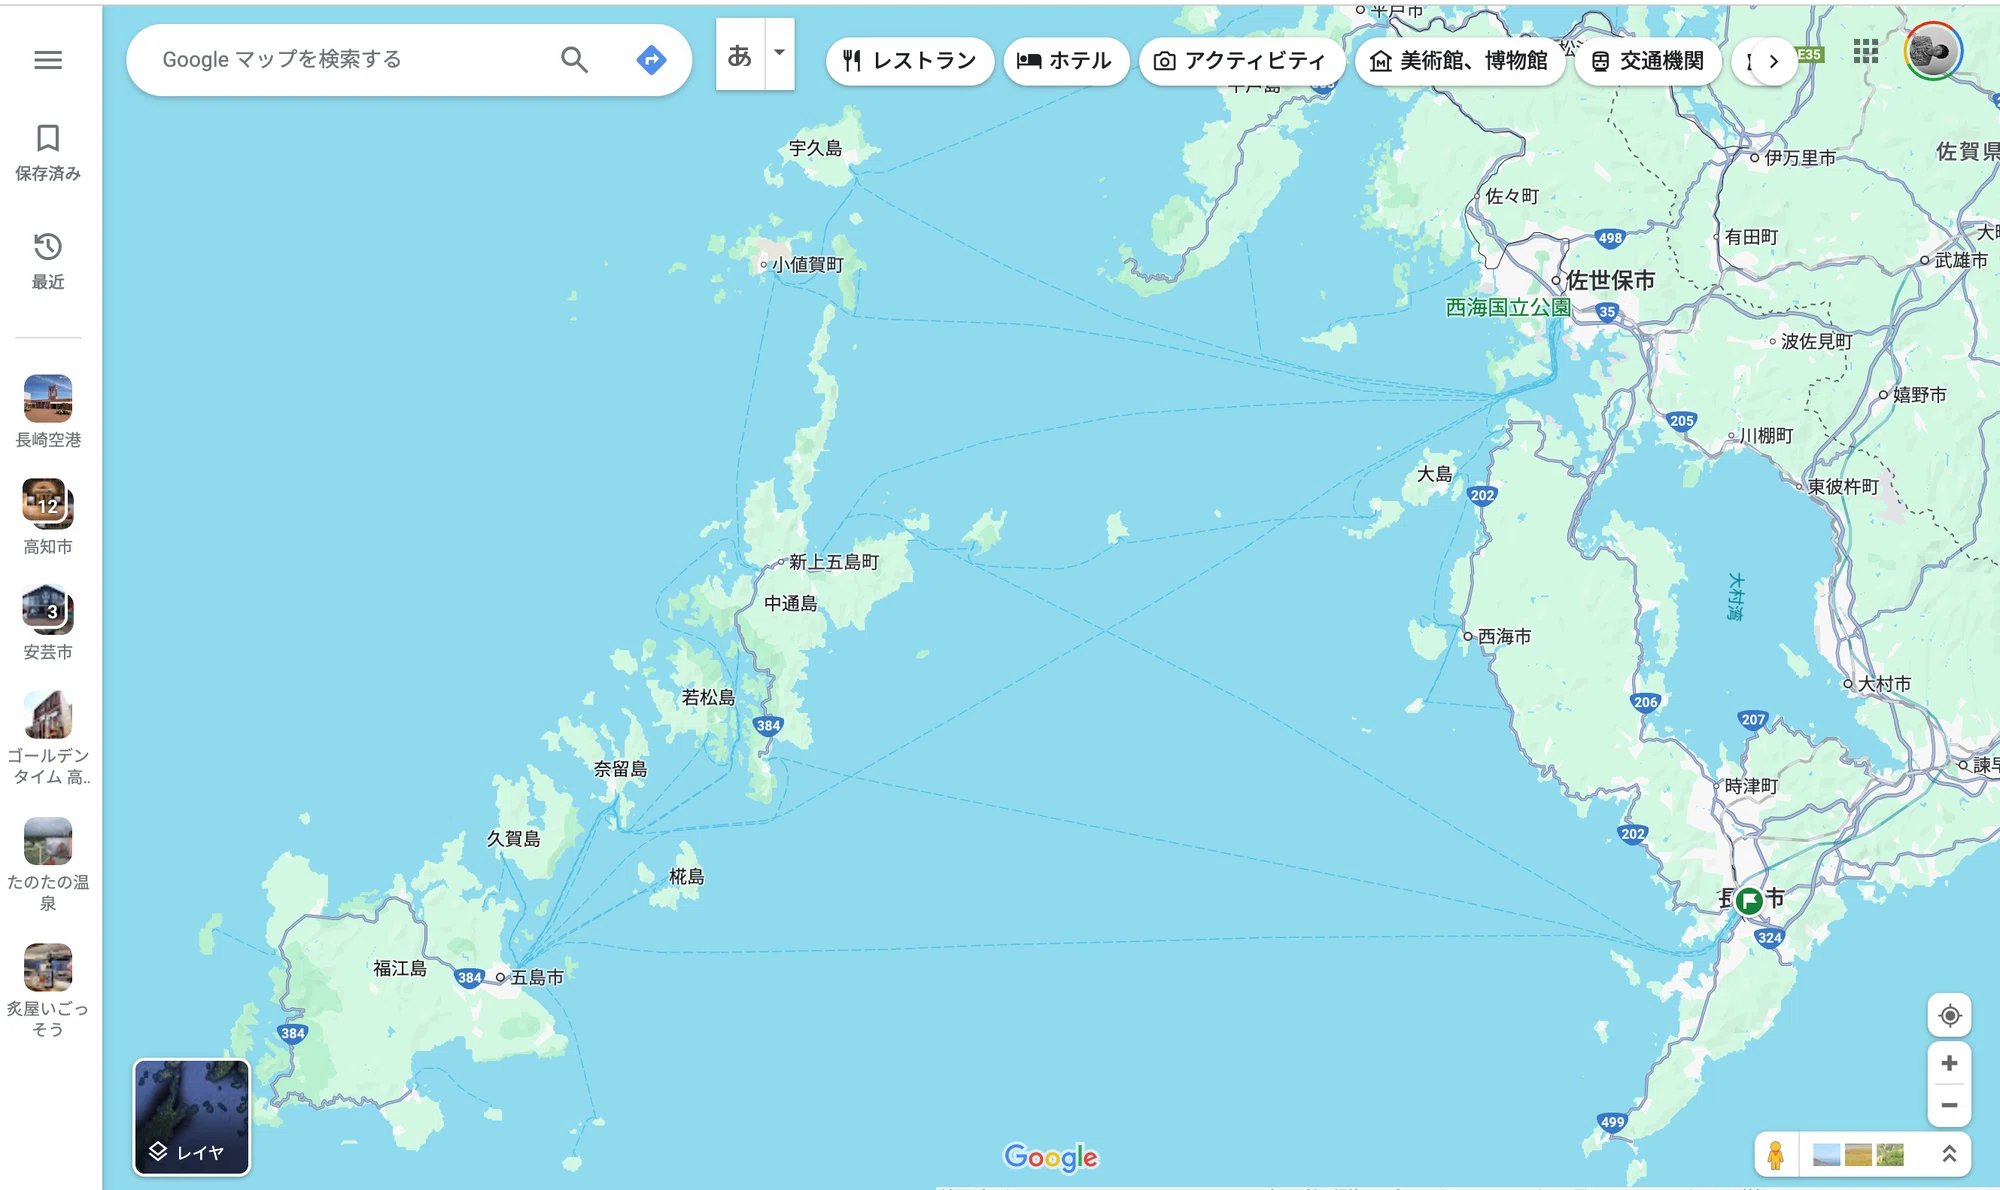
Task: Click the 嬉野市 city label
Action: click(x=1920, y=395)
